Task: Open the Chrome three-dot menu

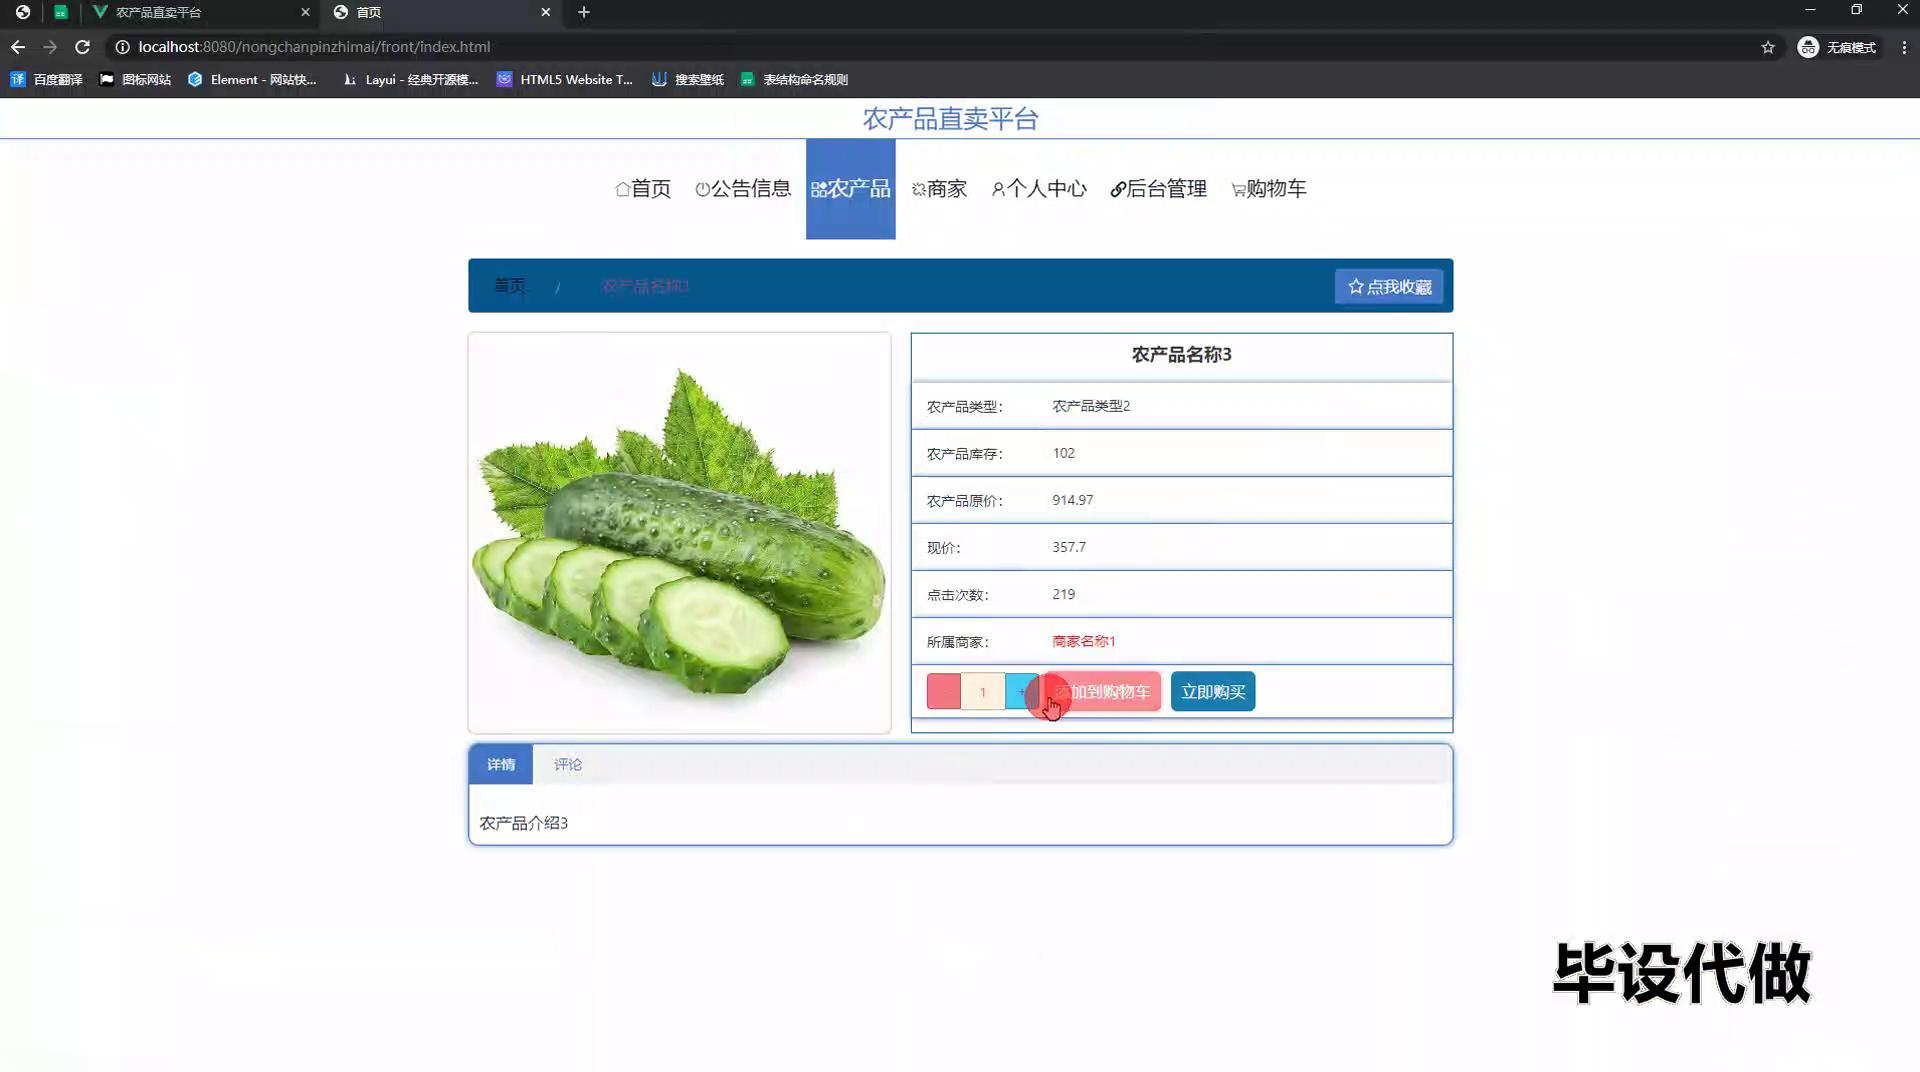Action: pos(1904,47)
